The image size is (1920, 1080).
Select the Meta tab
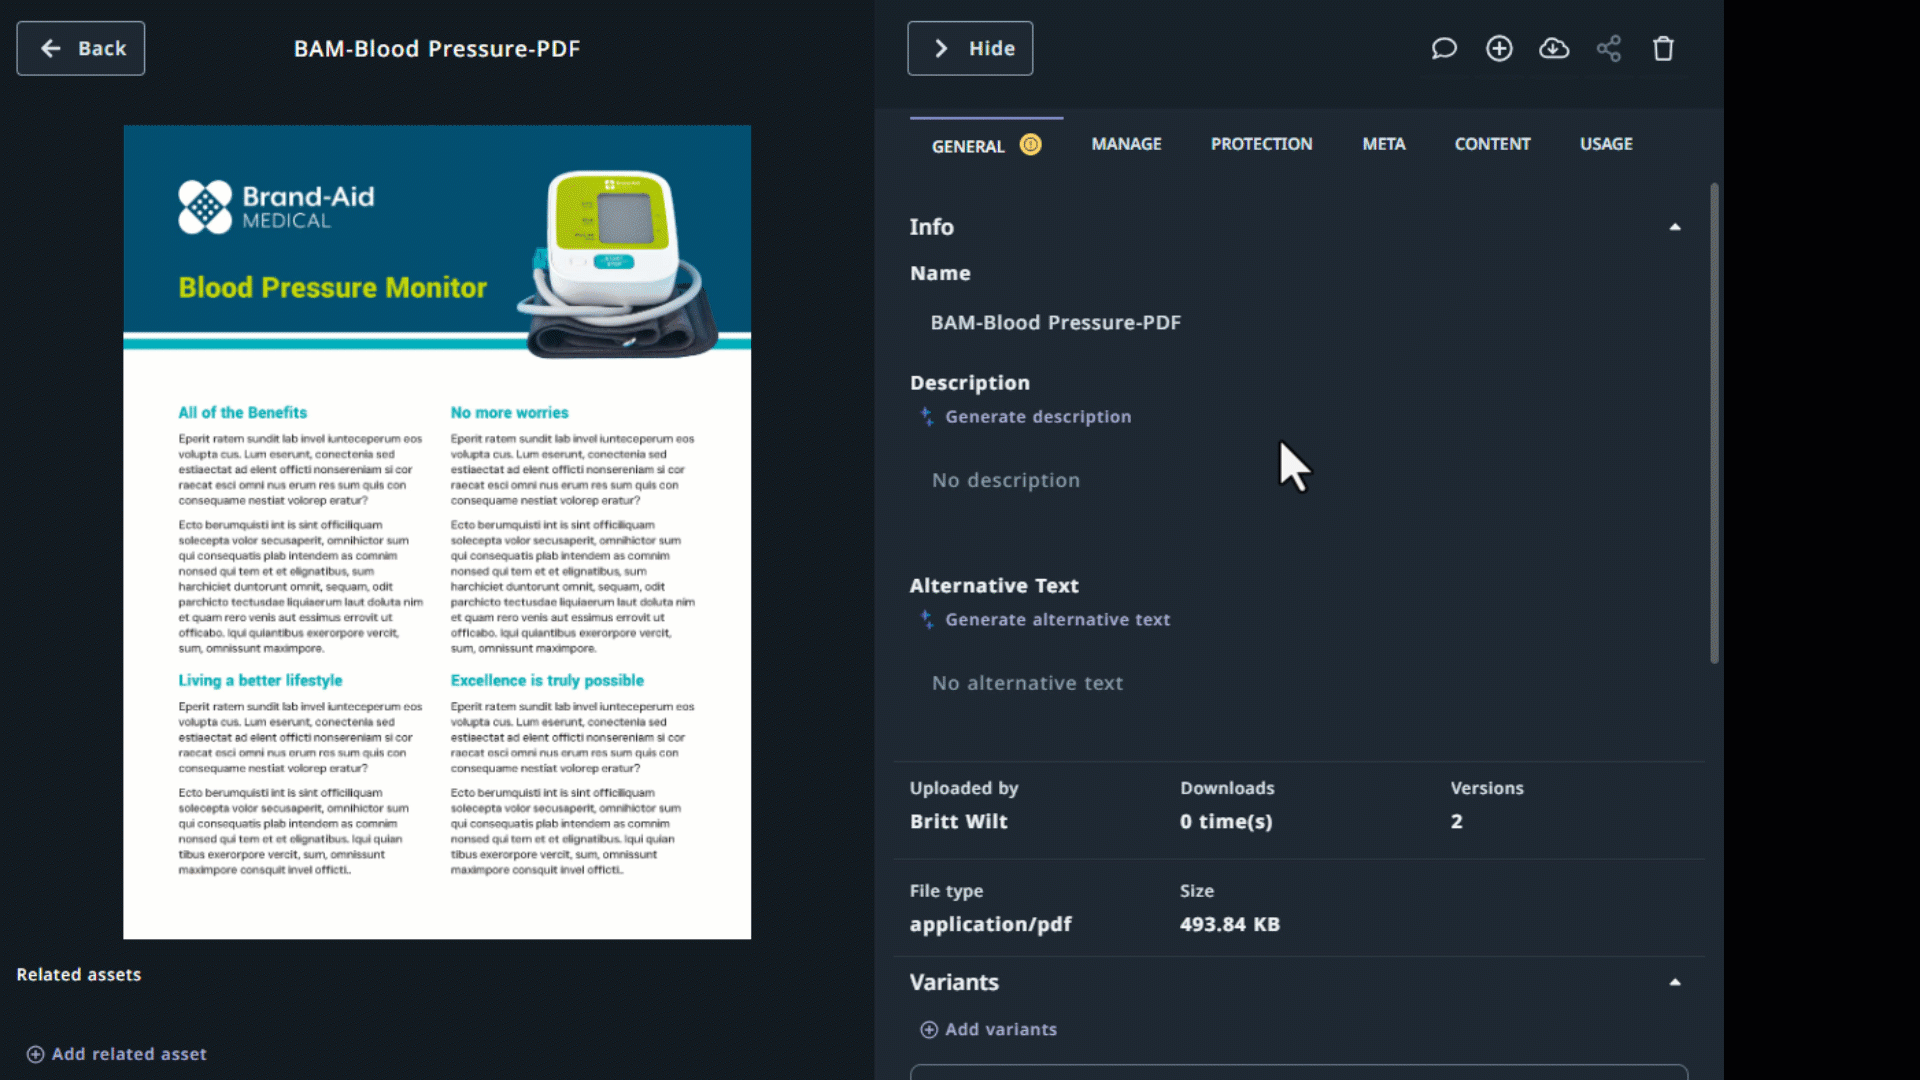pyautogui.click(x=1383, y=144)
